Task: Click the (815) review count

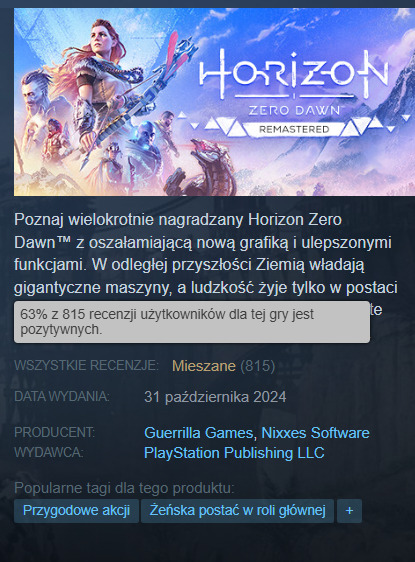Action: (258, 366)
